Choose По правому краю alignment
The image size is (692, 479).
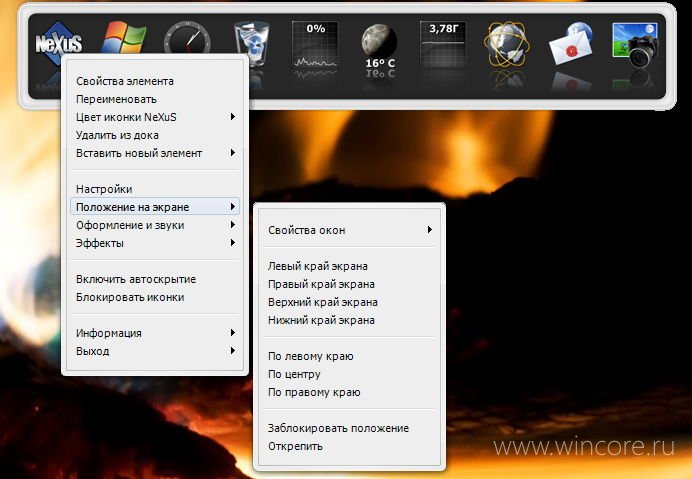pyautogui.click(x=350, y=392)
